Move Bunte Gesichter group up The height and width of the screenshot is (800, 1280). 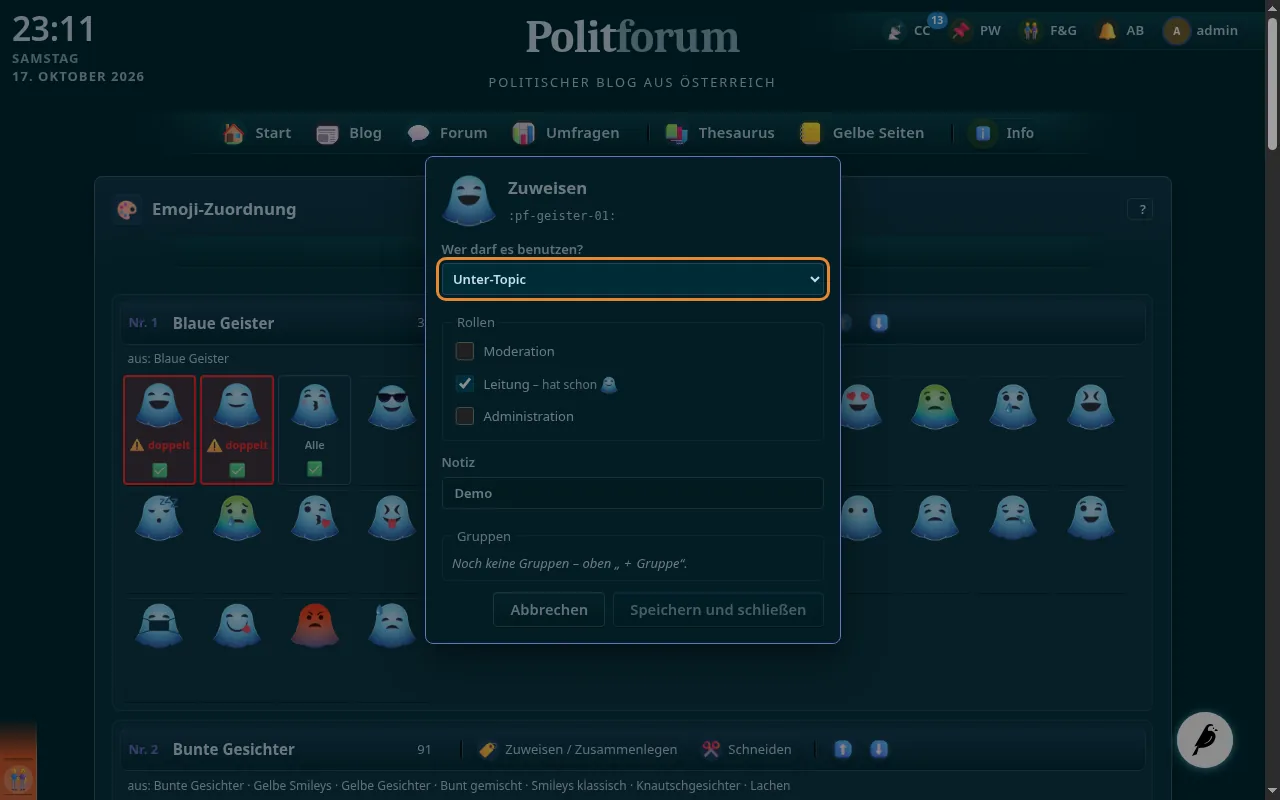pyautogui.click(x=843, y=749)
